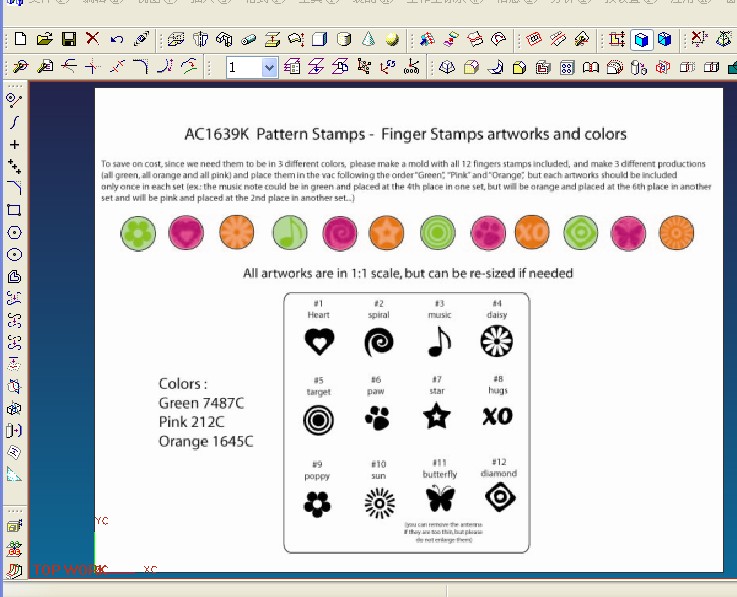Switch to wireframe cube display icon
The image size is (737, 597).
pos(665,39)
